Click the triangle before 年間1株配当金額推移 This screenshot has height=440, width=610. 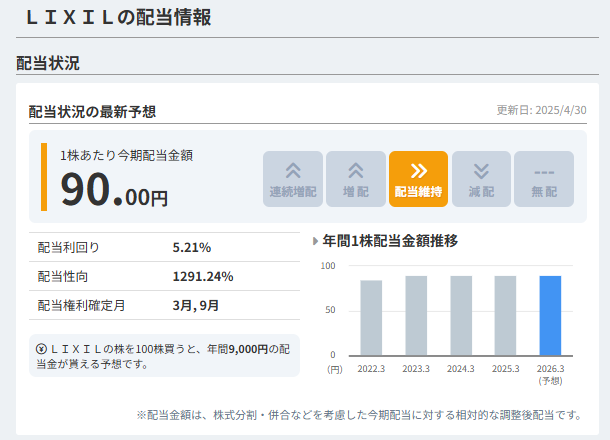pyautogui.click(x=316, y=241)
